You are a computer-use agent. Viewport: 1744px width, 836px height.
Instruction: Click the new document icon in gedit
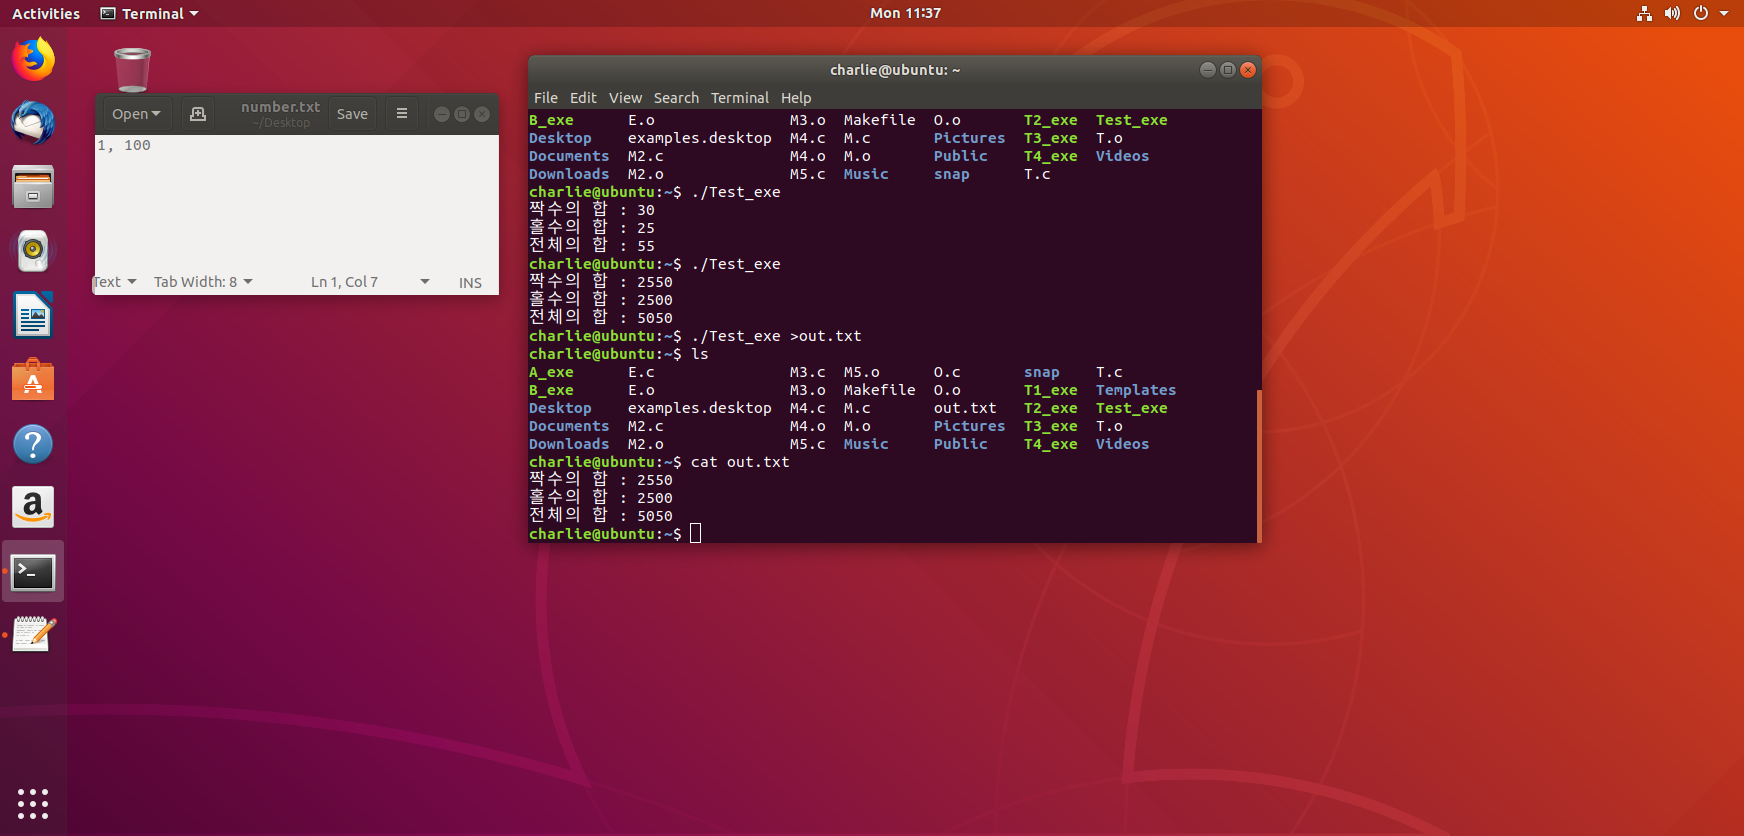tap(198, 114)
